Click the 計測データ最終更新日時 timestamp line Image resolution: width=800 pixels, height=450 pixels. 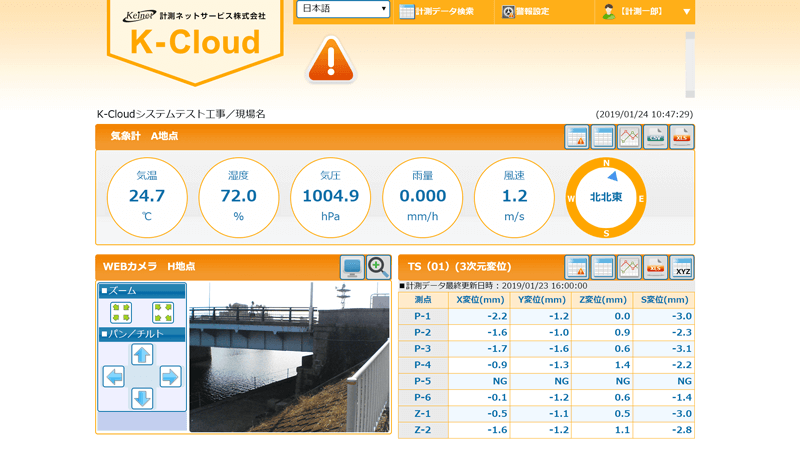click(493, 286)
